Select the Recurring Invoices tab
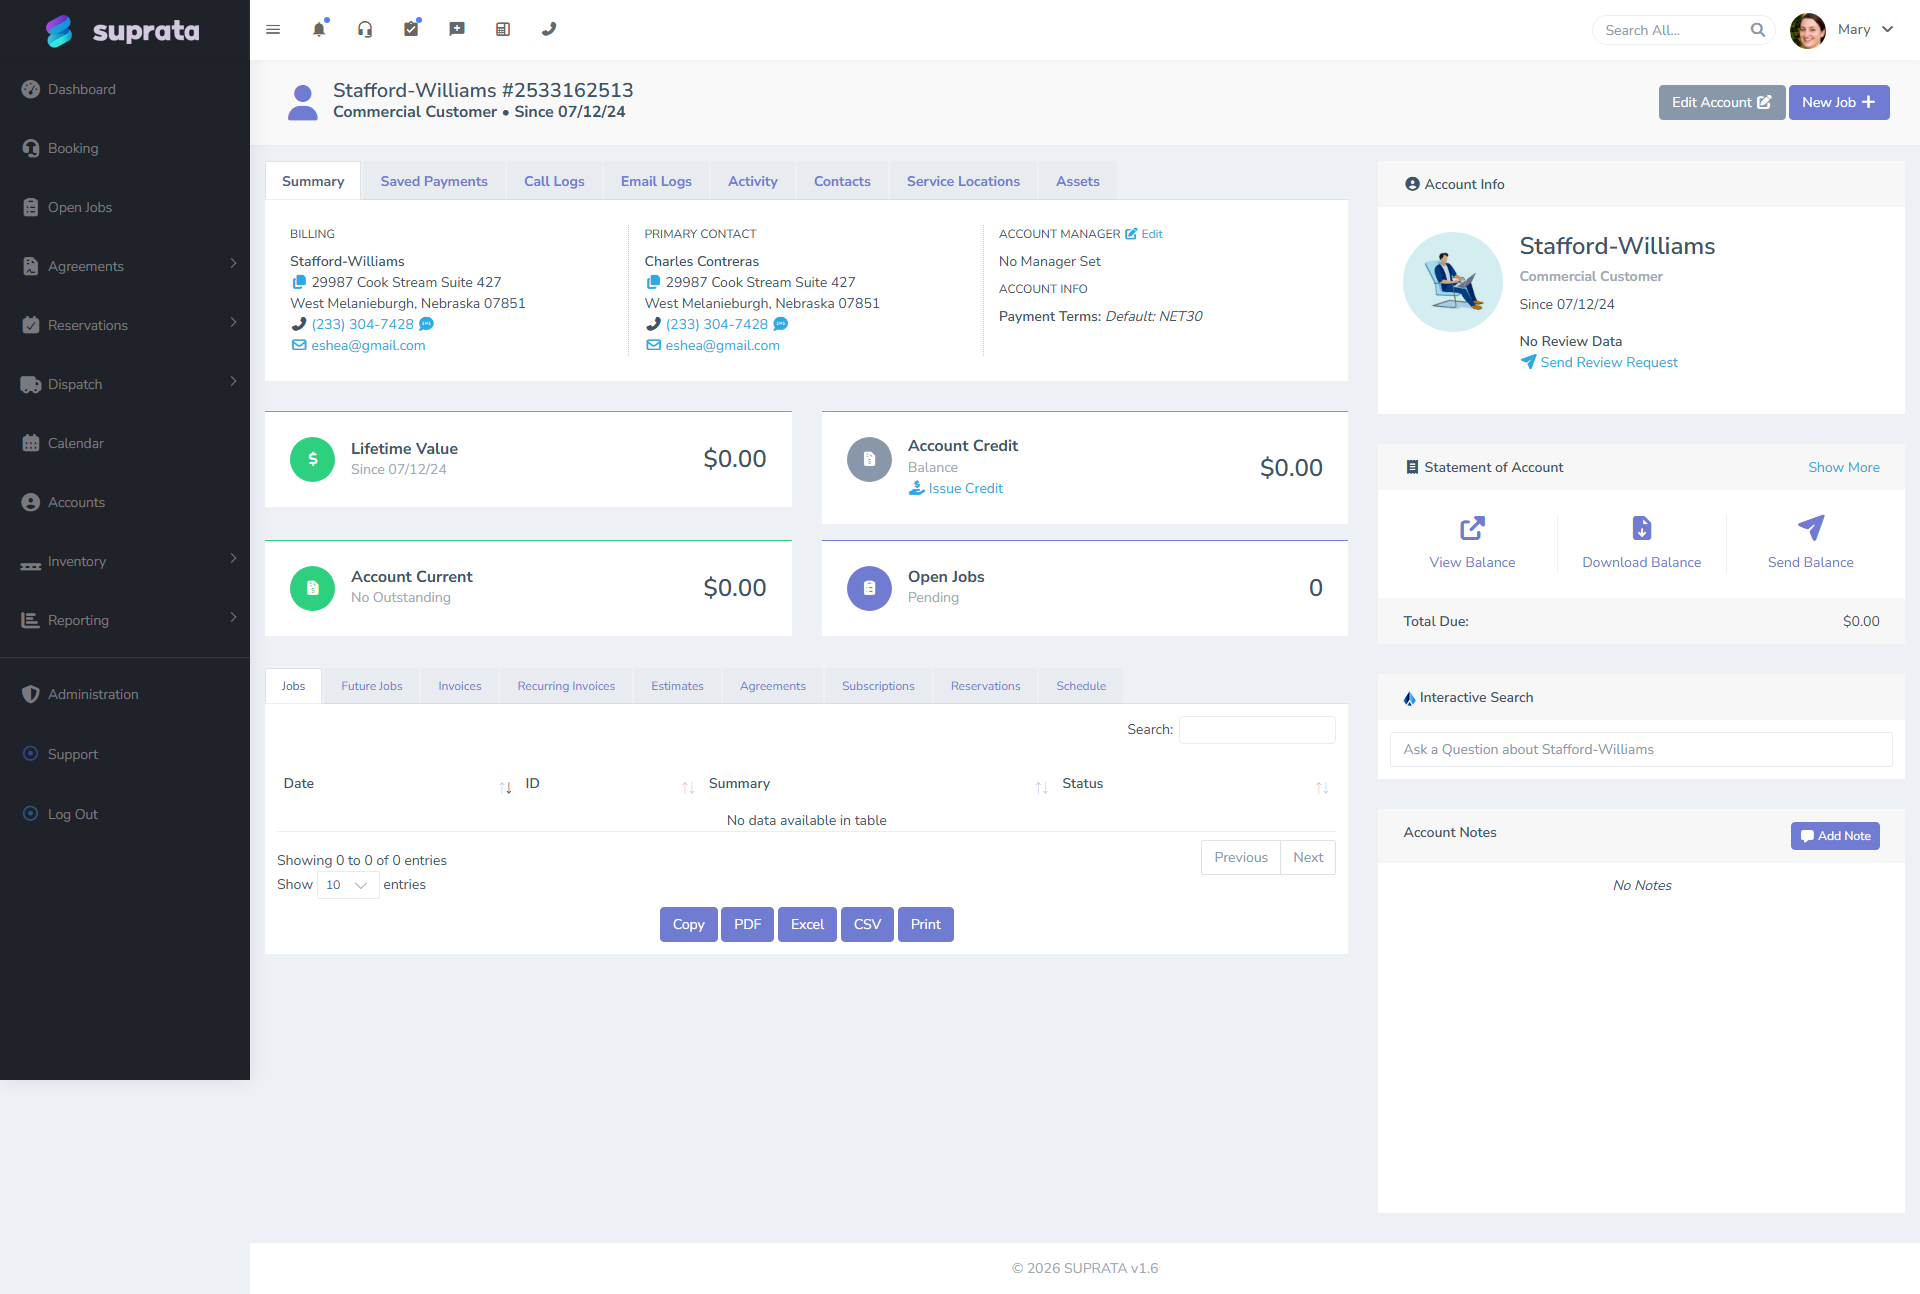Viewport: 1920px width, 1294px height. [566, 686]
